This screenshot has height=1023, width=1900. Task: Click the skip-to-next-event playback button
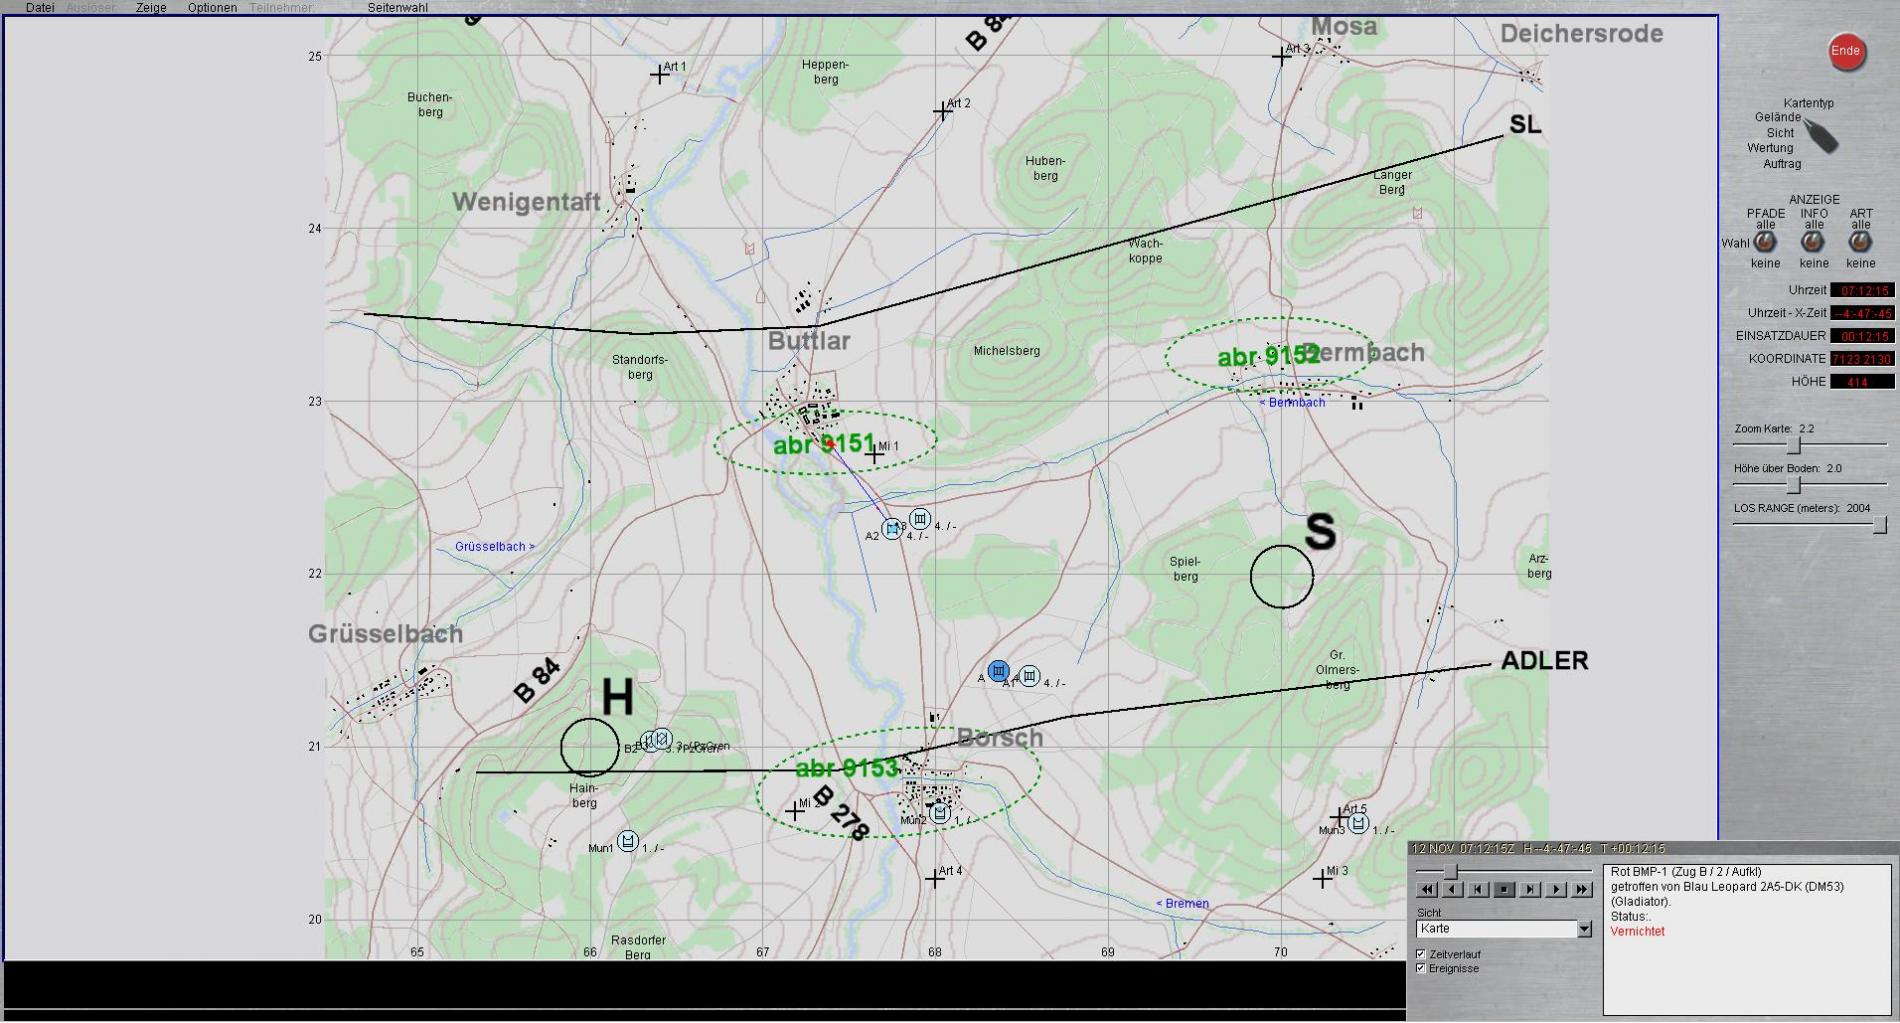click(x=1530, y=889)
